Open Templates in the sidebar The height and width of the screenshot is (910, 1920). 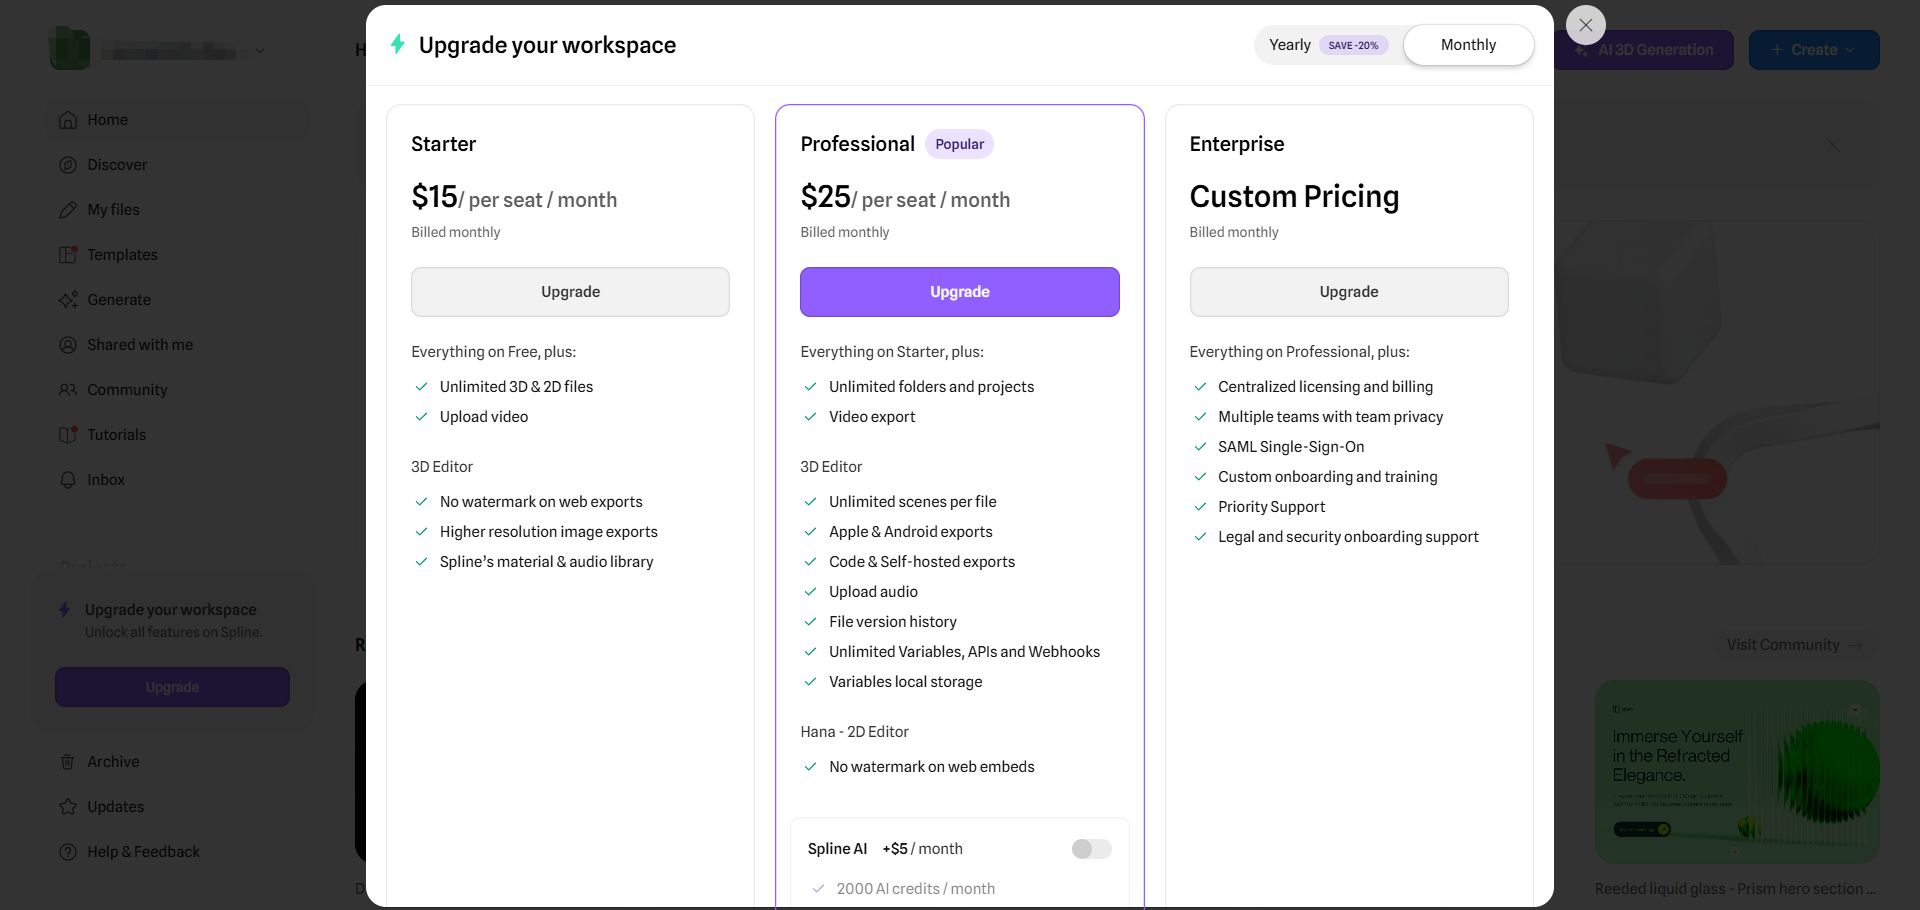pos(178,255)
